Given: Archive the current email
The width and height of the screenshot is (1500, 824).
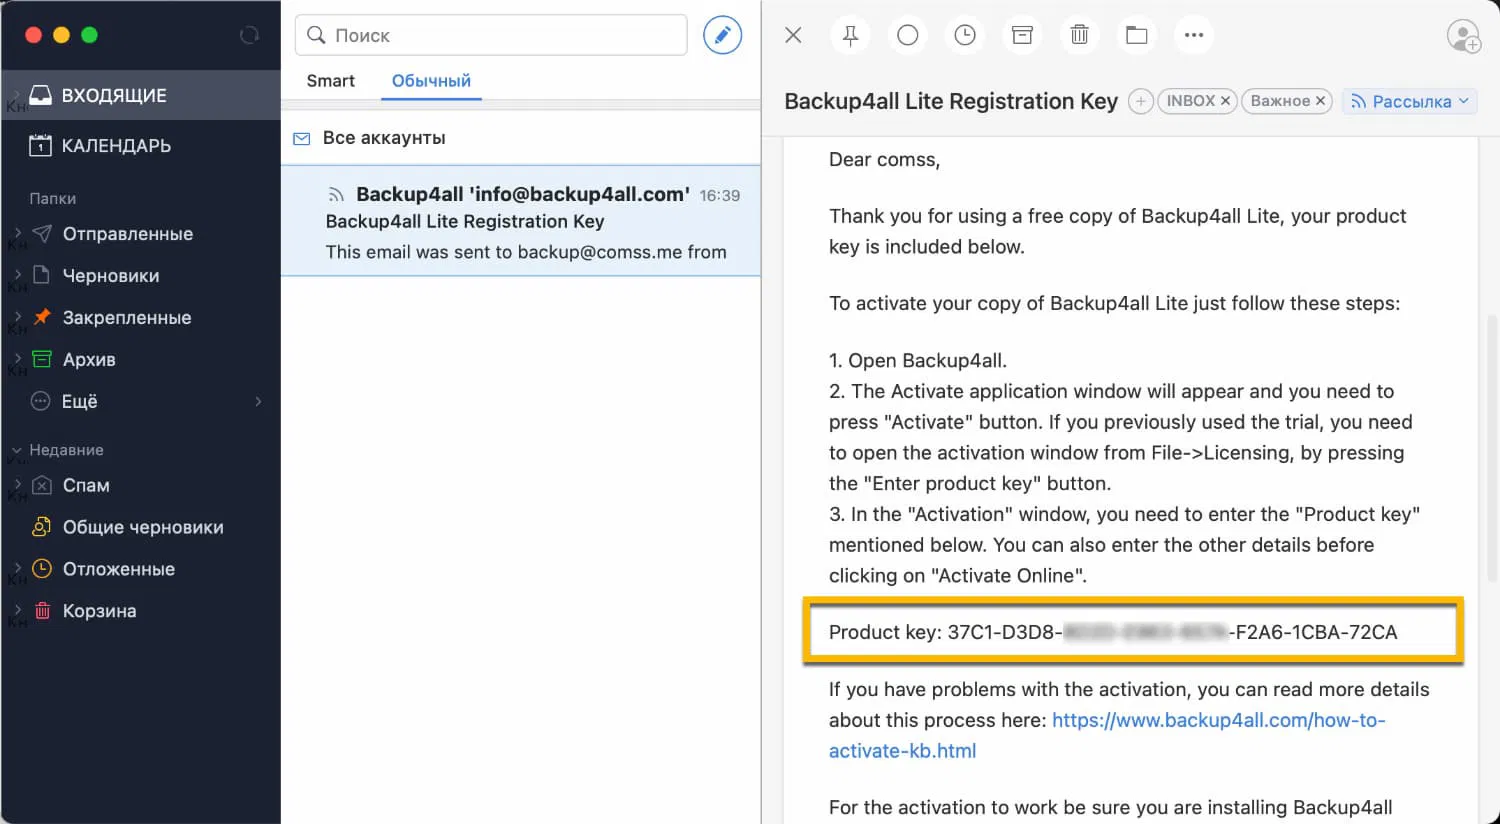Looking at the screenshot, I should point(1022,35).
